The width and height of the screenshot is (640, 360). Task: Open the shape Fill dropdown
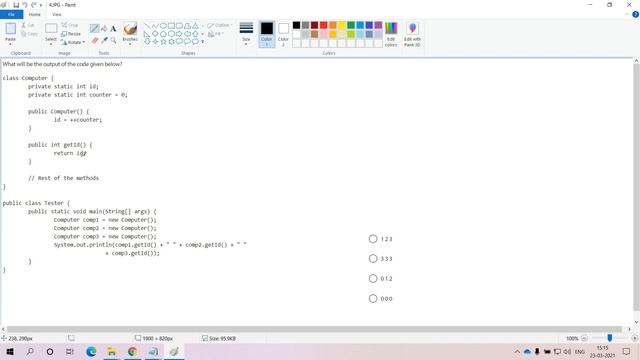point(216,34)
